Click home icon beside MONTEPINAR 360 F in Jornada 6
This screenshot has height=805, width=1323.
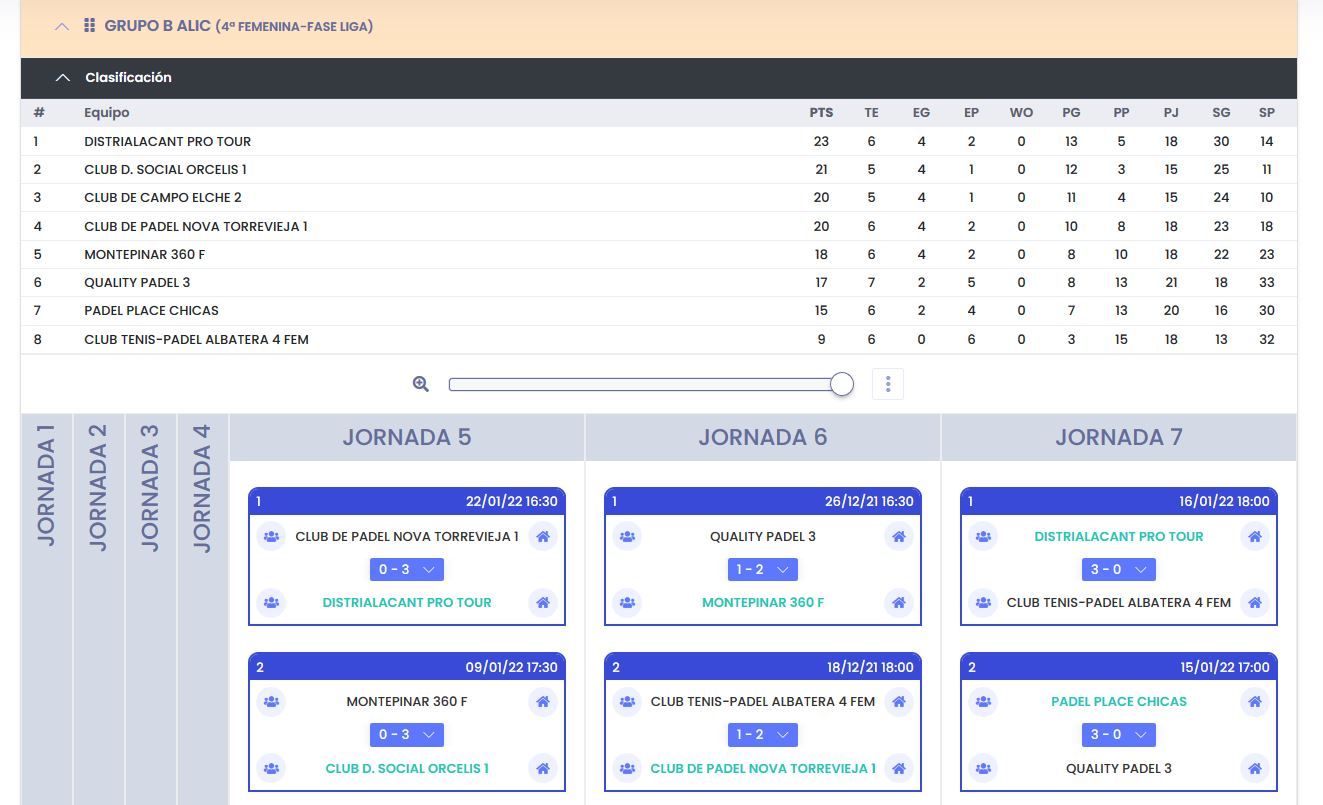pos(899,603)
